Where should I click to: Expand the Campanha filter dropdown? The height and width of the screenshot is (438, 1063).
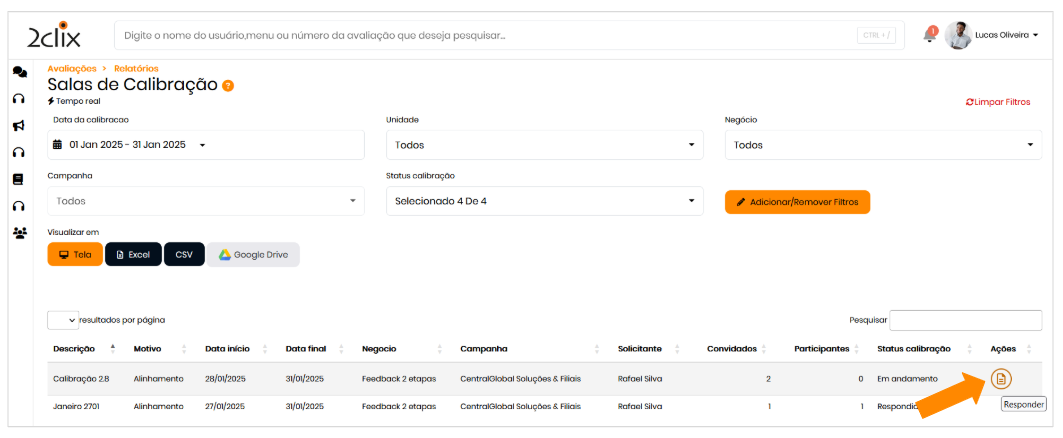(206, 201)
